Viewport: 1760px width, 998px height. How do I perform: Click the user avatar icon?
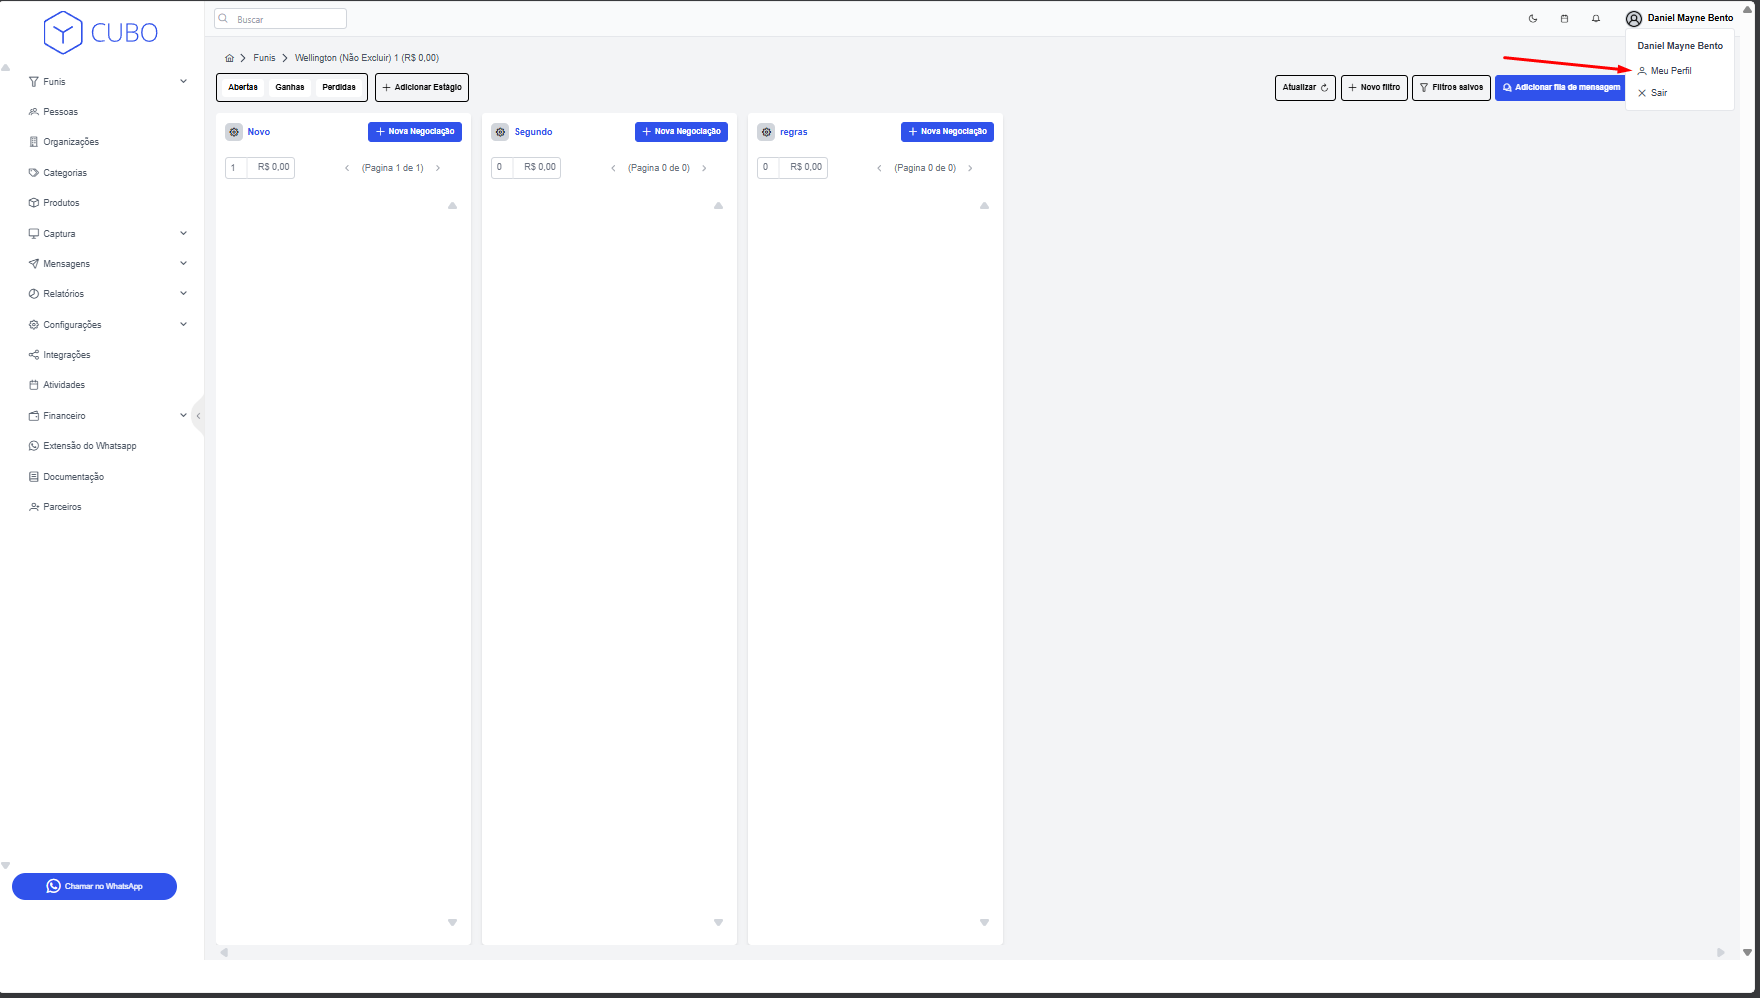pyautogui.click(x=1634, y=19)
